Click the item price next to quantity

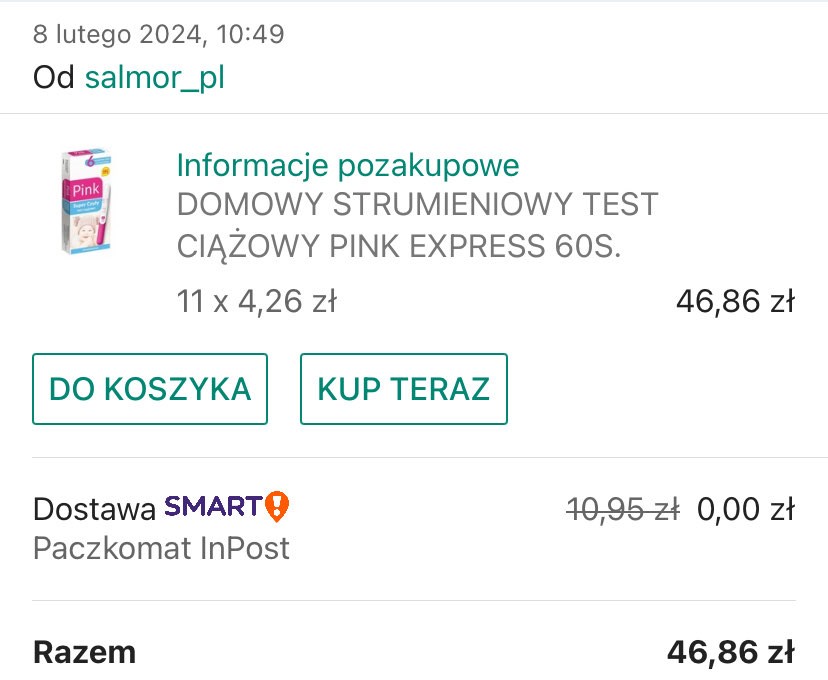pos(735,300)
